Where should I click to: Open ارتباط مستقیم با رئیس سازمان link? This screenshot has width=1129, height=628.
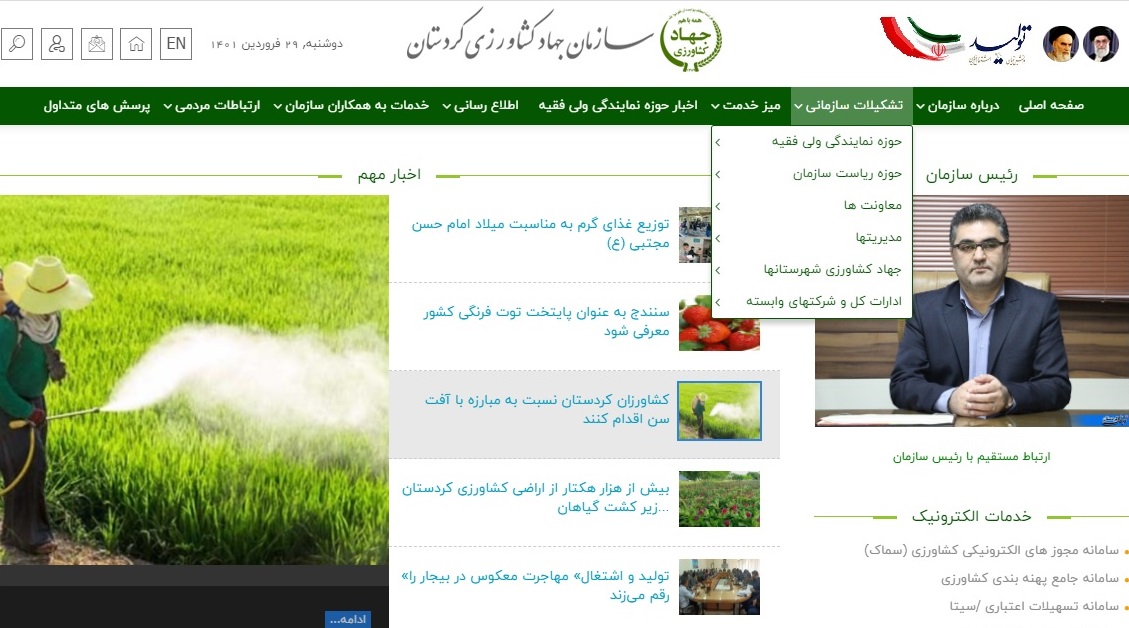coord(971,457)
